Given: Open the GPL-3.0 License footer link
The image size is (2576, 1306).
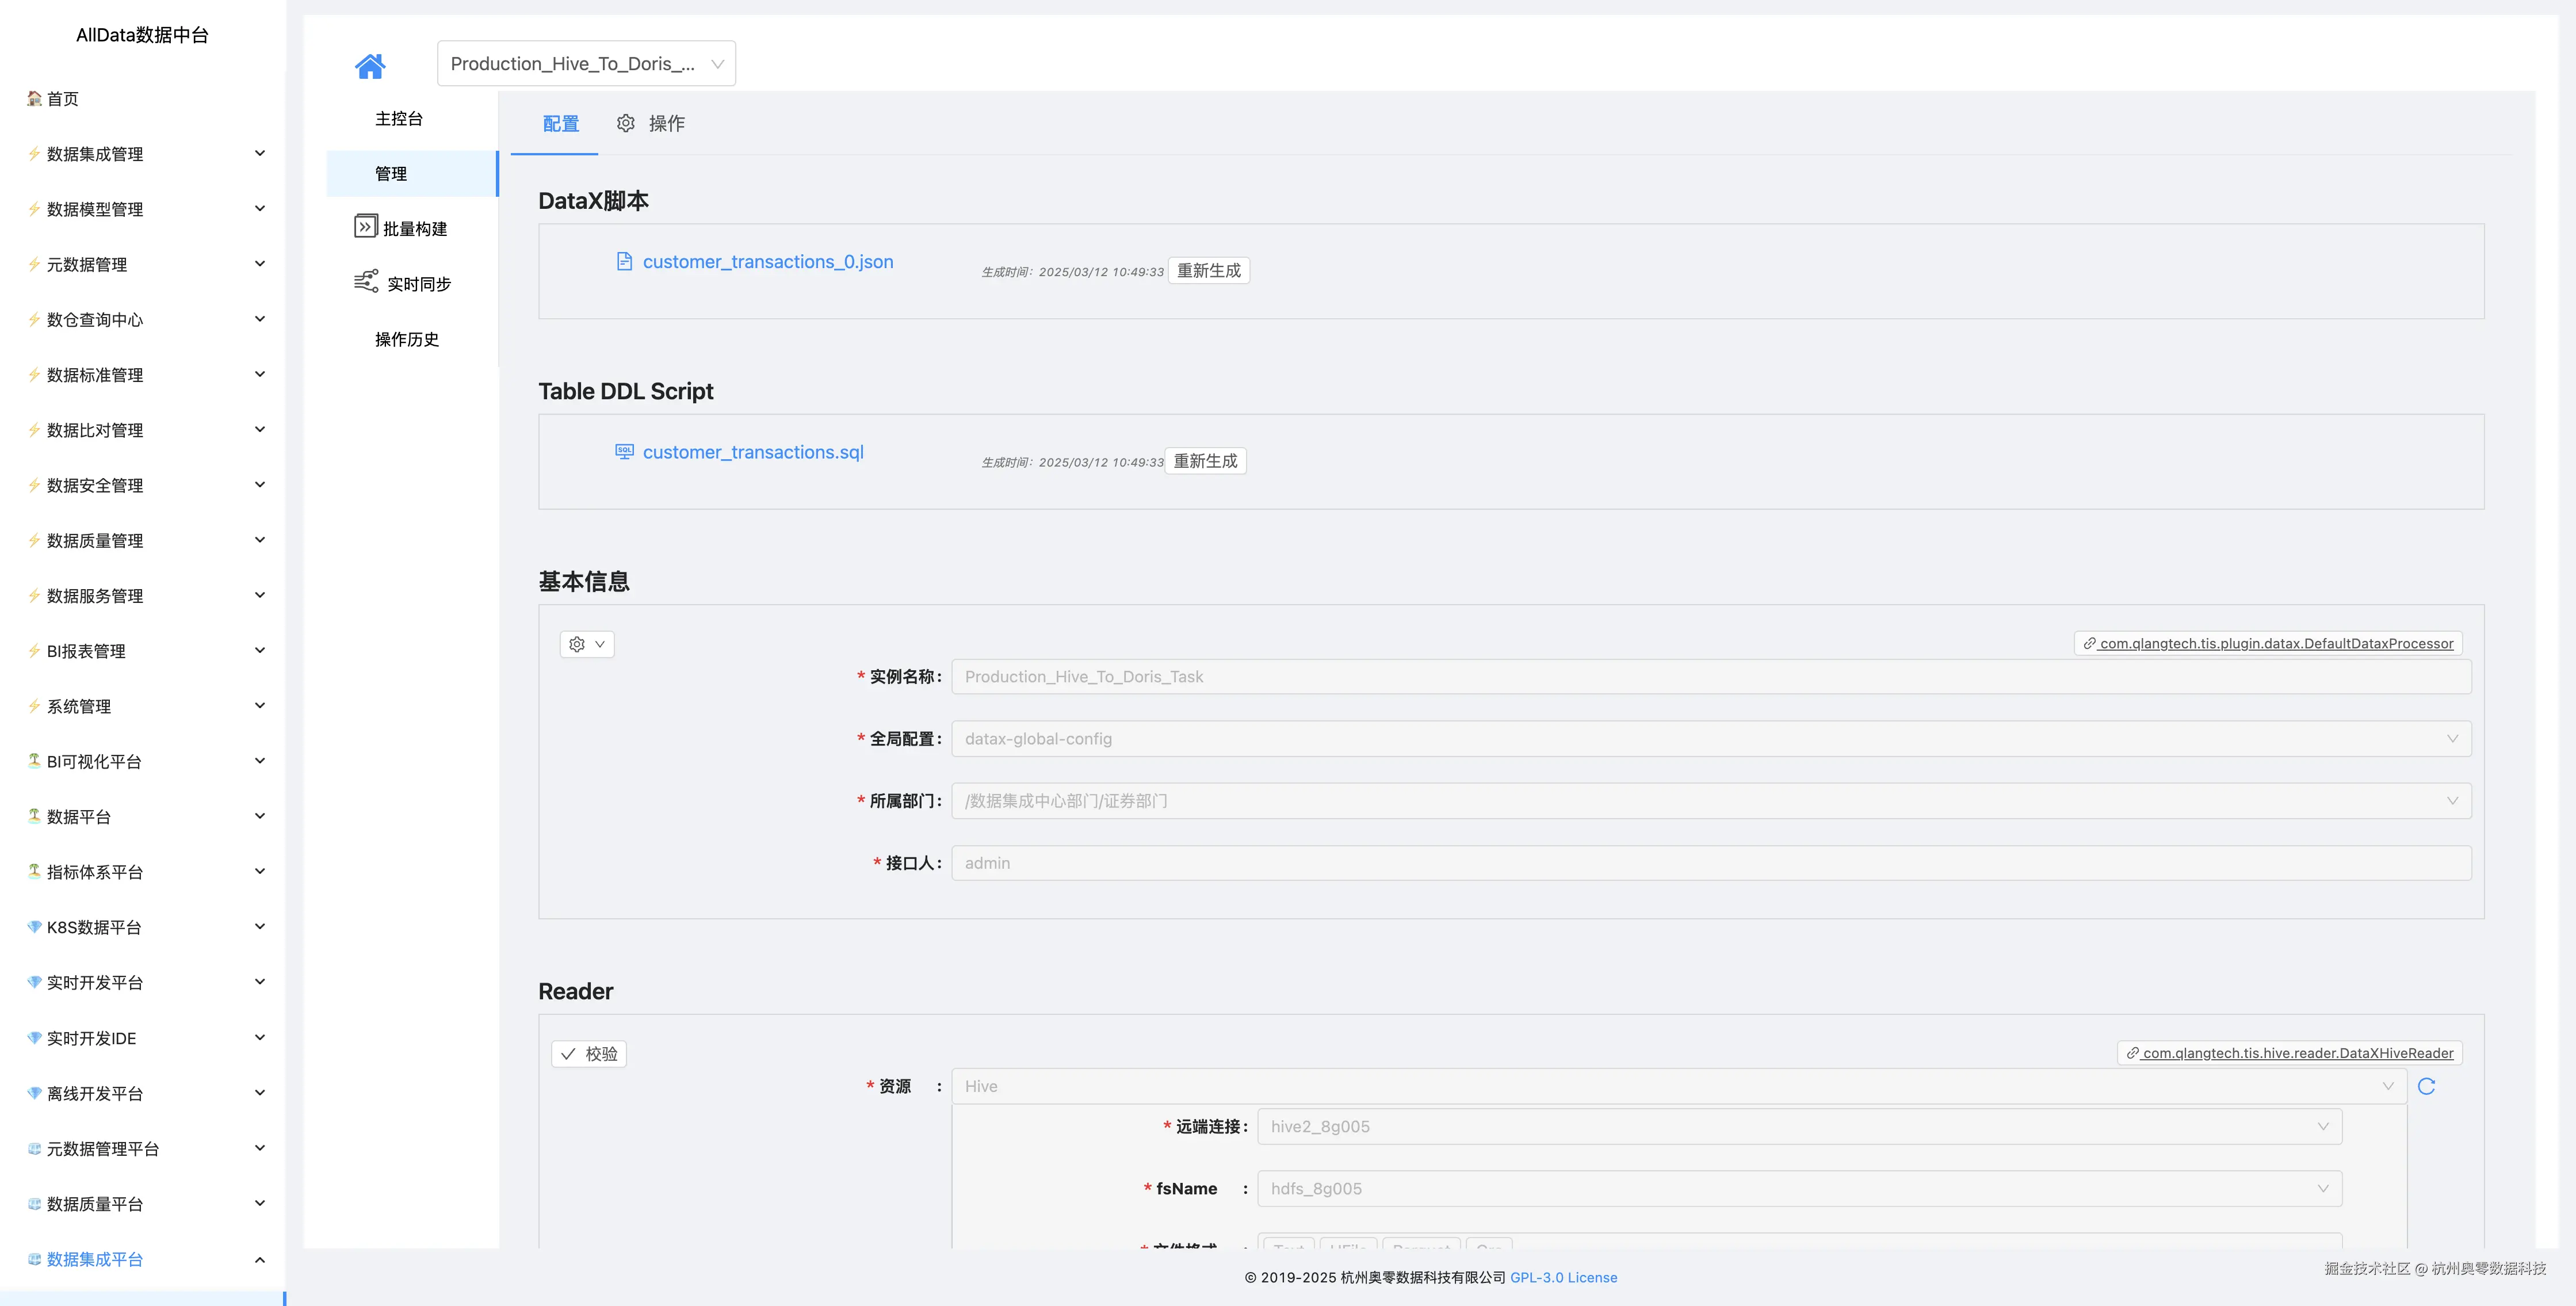Looking at the screenshot, I should 1563,1277.
